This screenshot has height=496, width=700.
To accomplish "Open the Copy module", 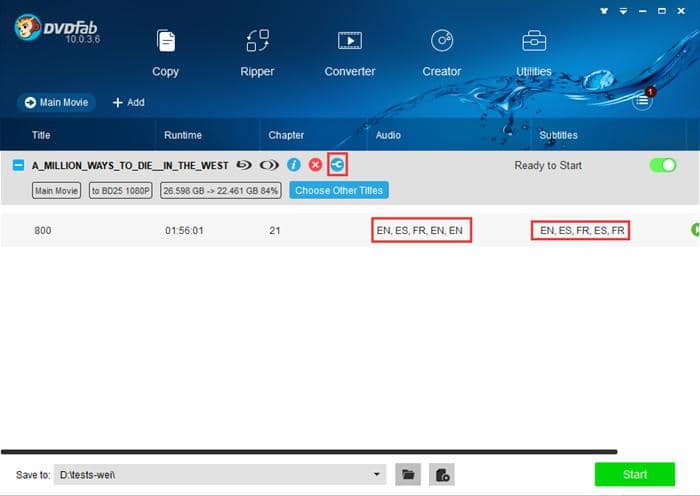I will coord(166,54).
